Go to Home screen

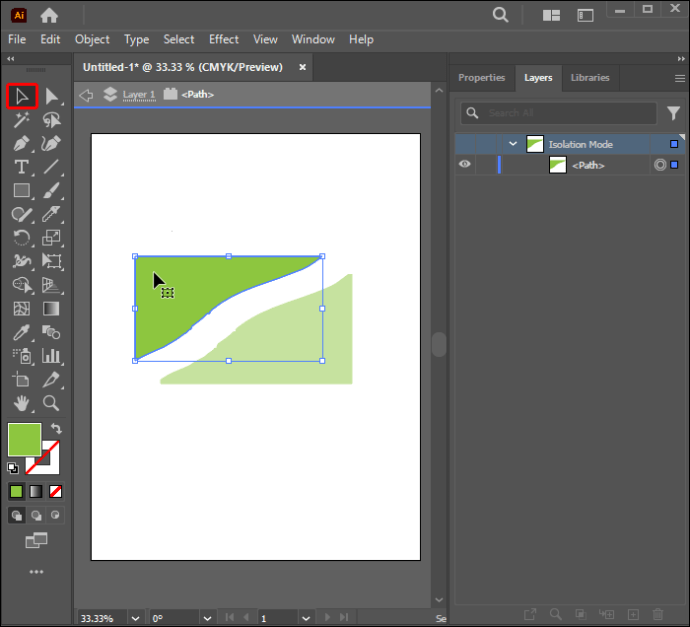pyautogui.click(x=49, y=16)
